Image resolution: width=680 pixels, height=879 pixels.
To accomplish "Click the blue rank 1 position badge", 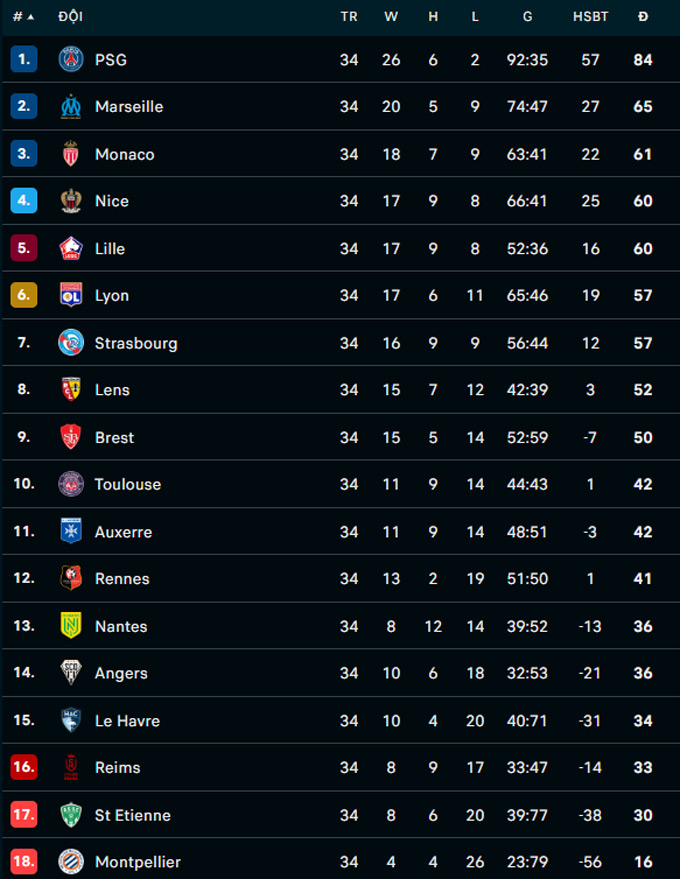I will coord(24,59).
